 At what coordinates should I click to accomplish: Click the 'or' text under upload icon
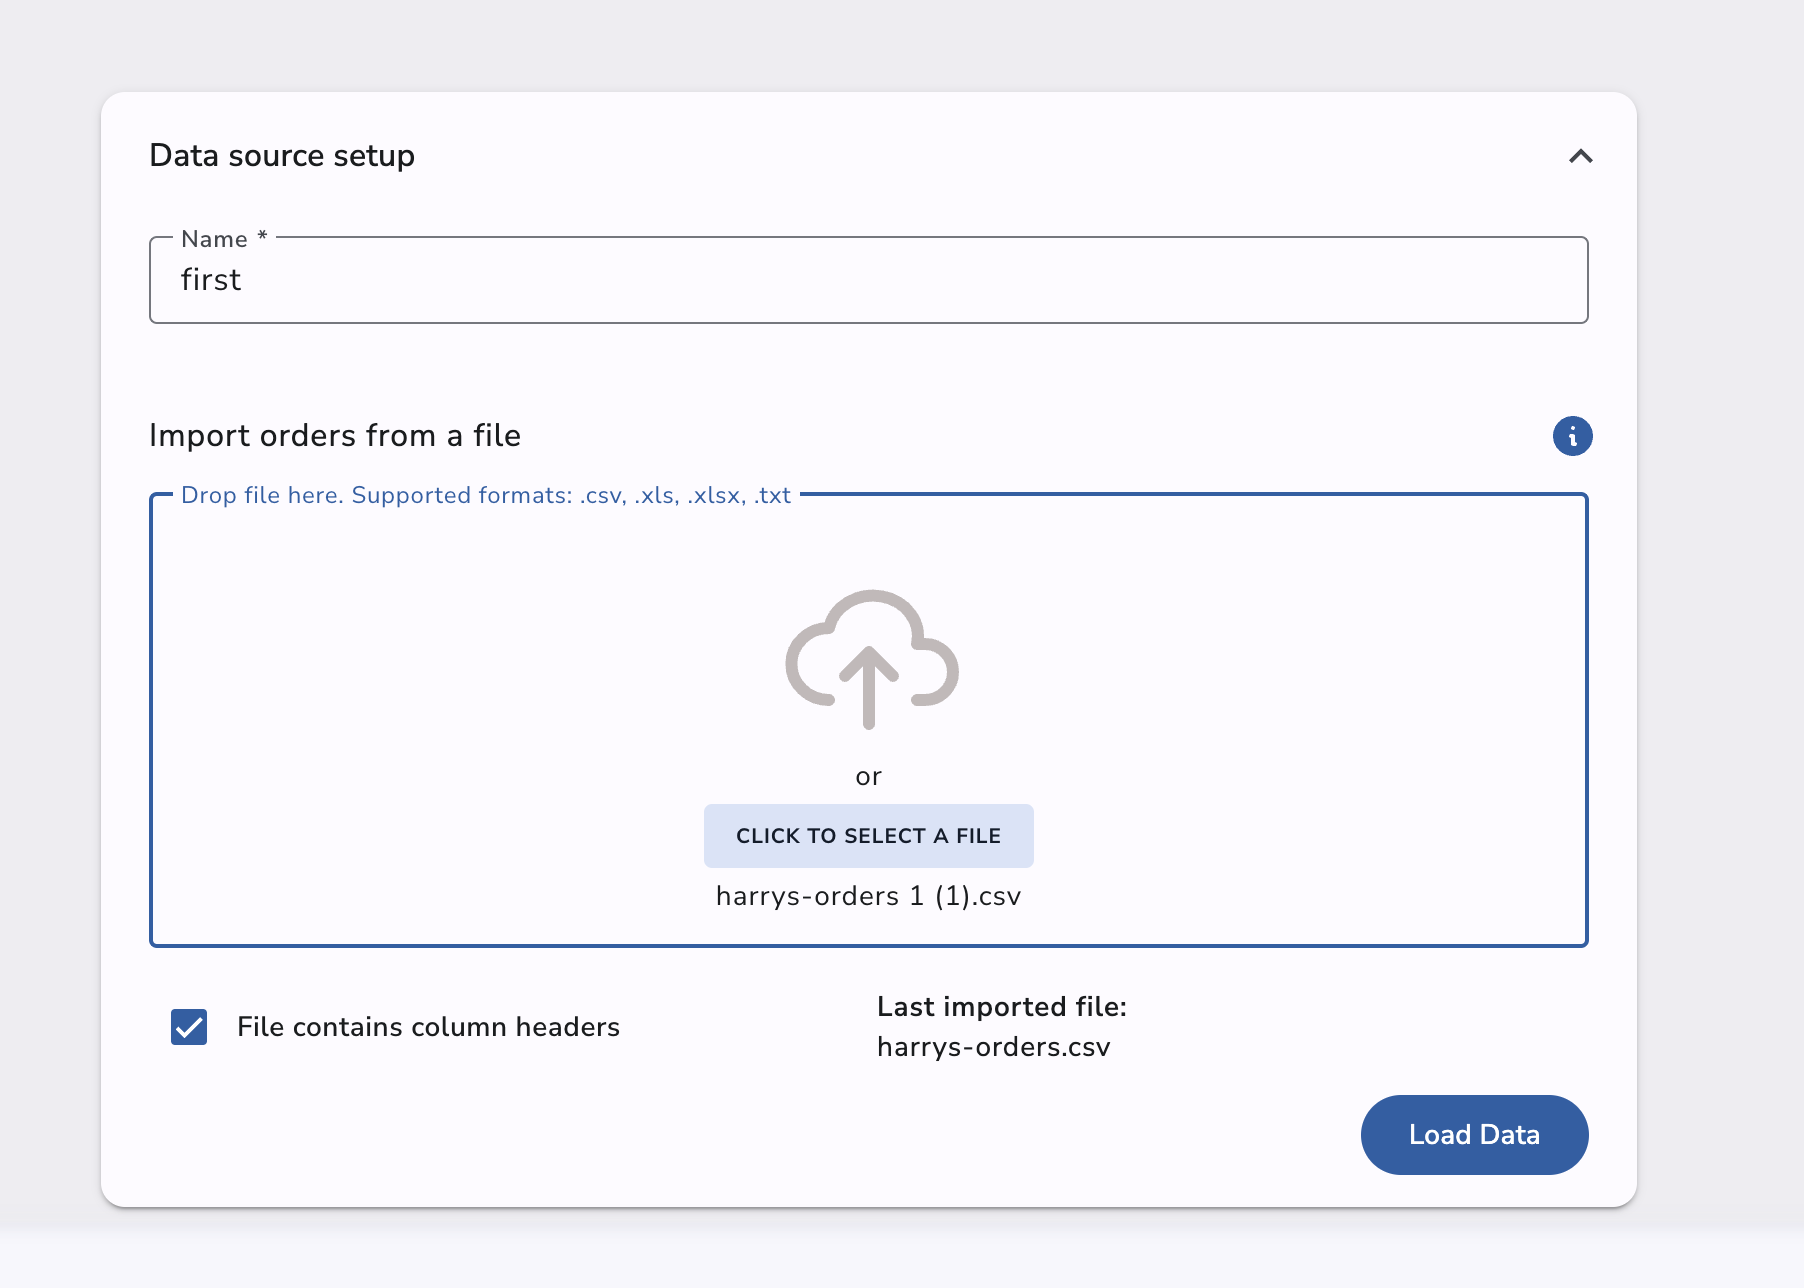pyautogui.click(x=868, y=777)
